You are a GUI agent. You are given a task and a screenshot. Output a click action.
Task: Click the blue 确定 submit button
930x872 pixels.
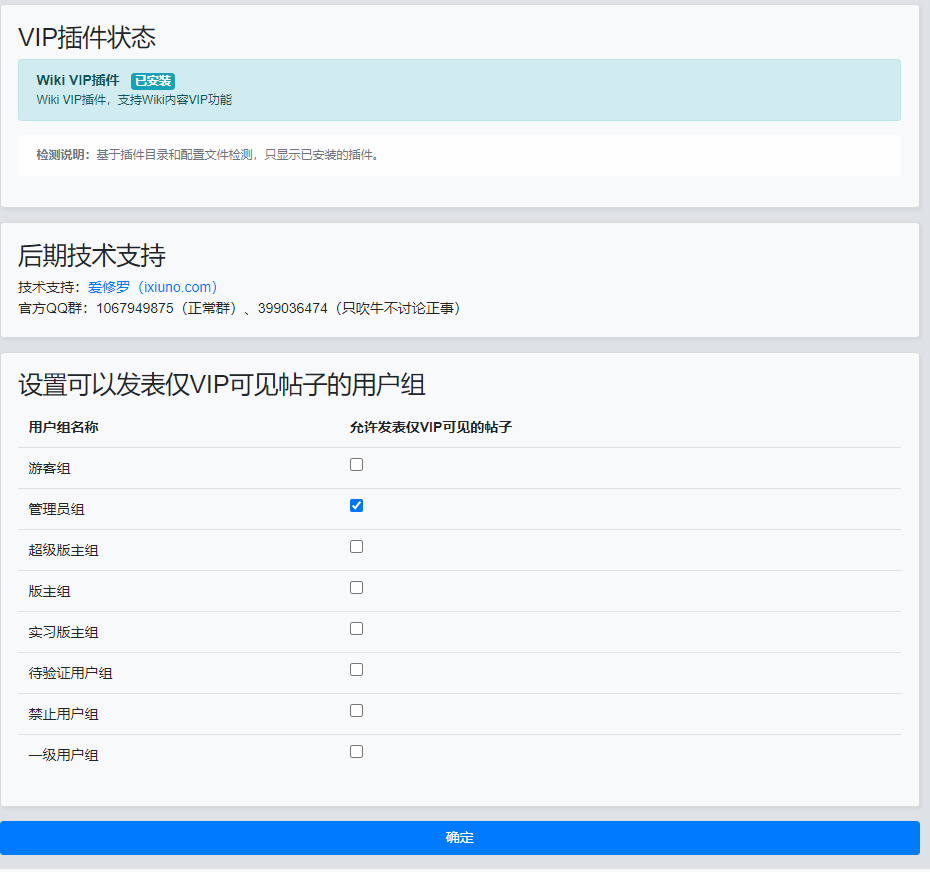coord(459,838)
